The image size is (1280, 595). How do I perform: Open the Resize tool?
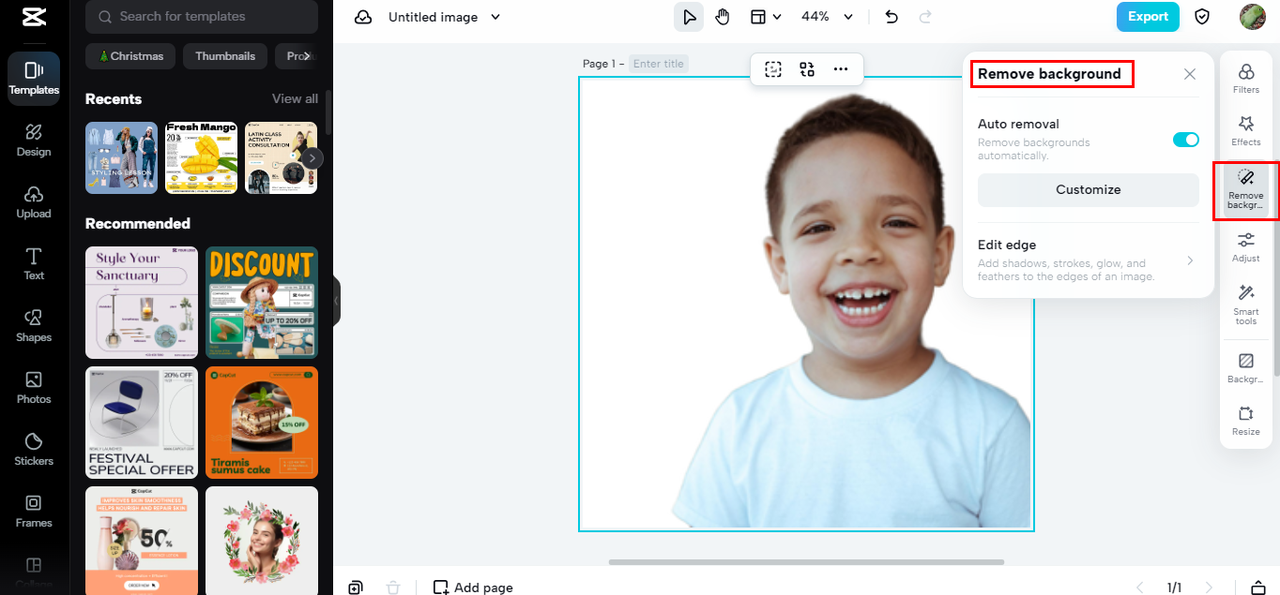[x=1246, y=421]
